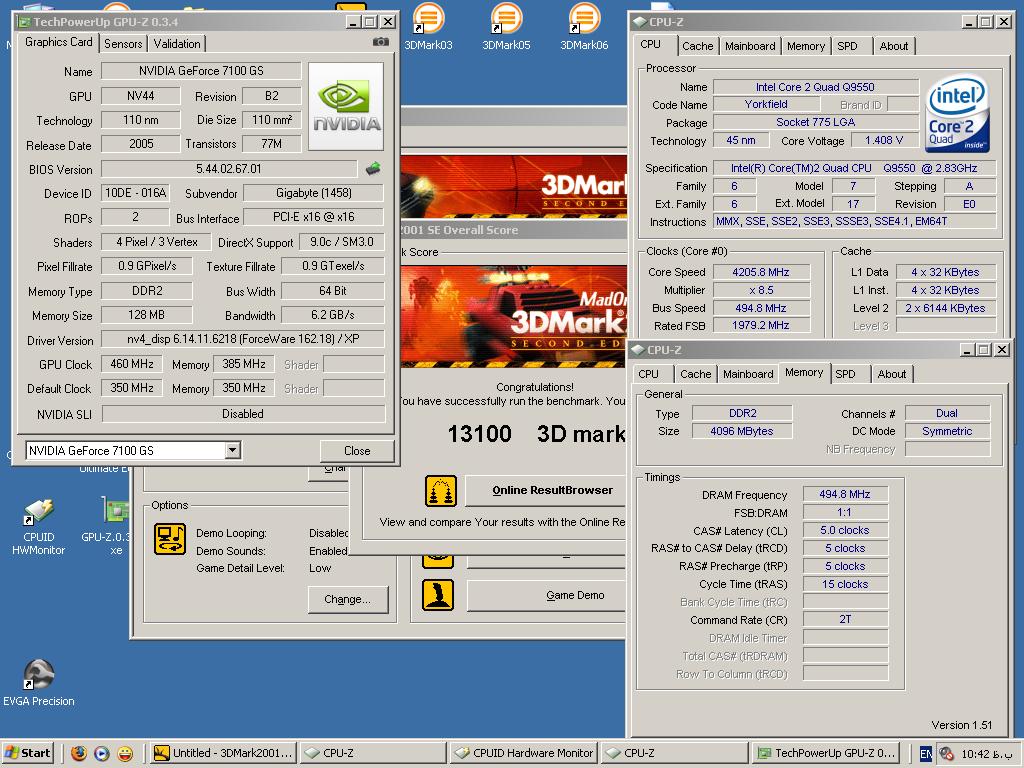Open the Cache tab in upper CPU-Z
The width and height of the screenshot is (1024, 768).
pyautogui.click(x=697, y=46)
